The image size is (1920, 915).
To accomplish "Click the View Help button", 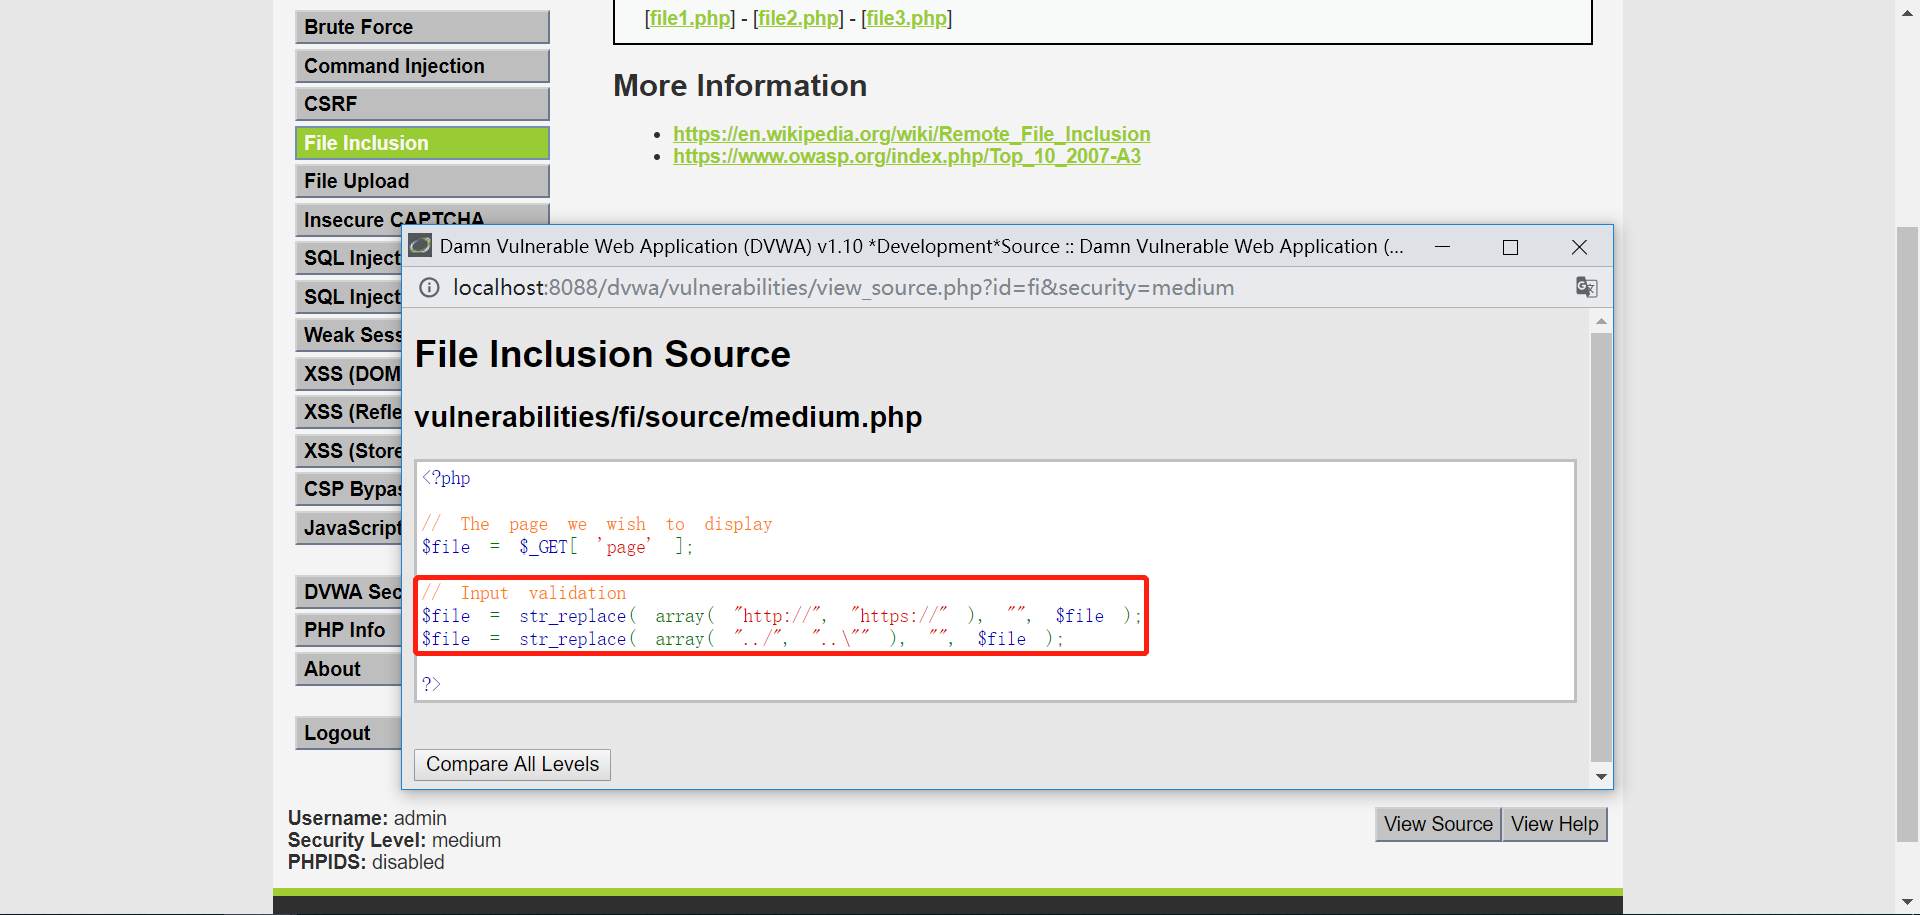I will coord(1555,824).
